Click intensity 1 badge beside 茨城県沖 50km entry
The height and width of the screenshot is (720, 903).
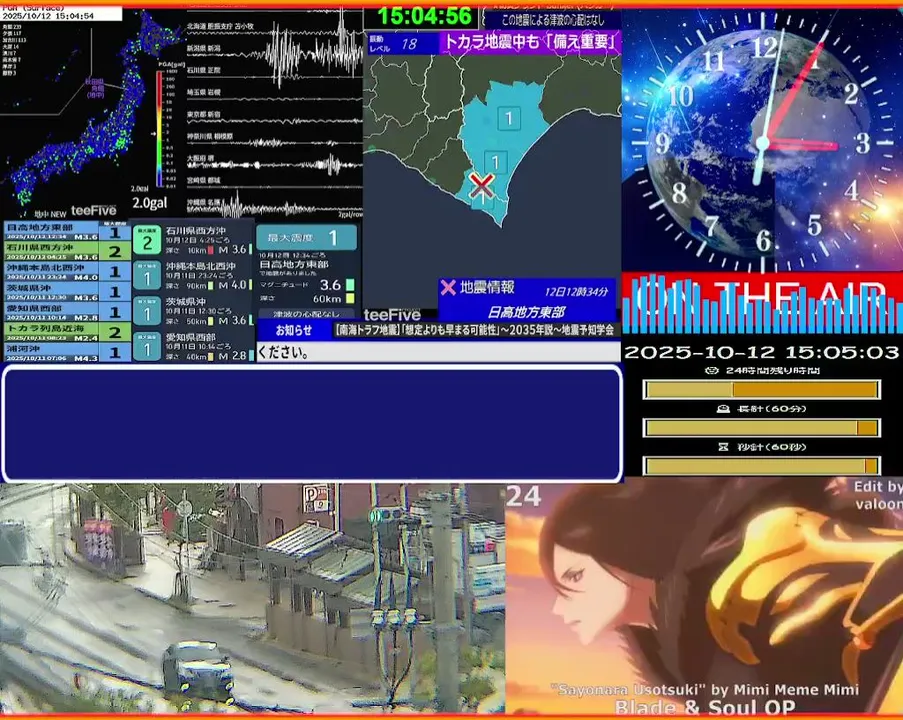pos(147,312)
